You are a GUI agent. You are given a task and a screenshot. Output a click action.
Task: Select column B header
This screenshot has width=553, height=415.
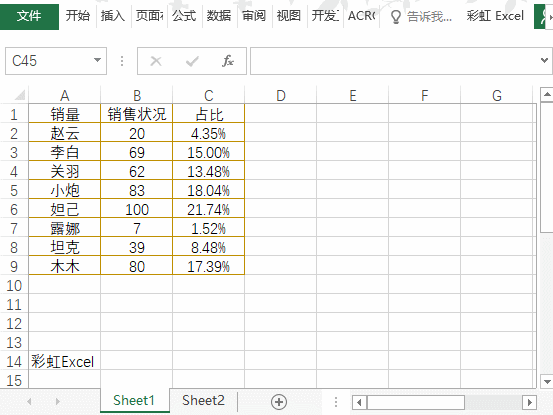137,95
